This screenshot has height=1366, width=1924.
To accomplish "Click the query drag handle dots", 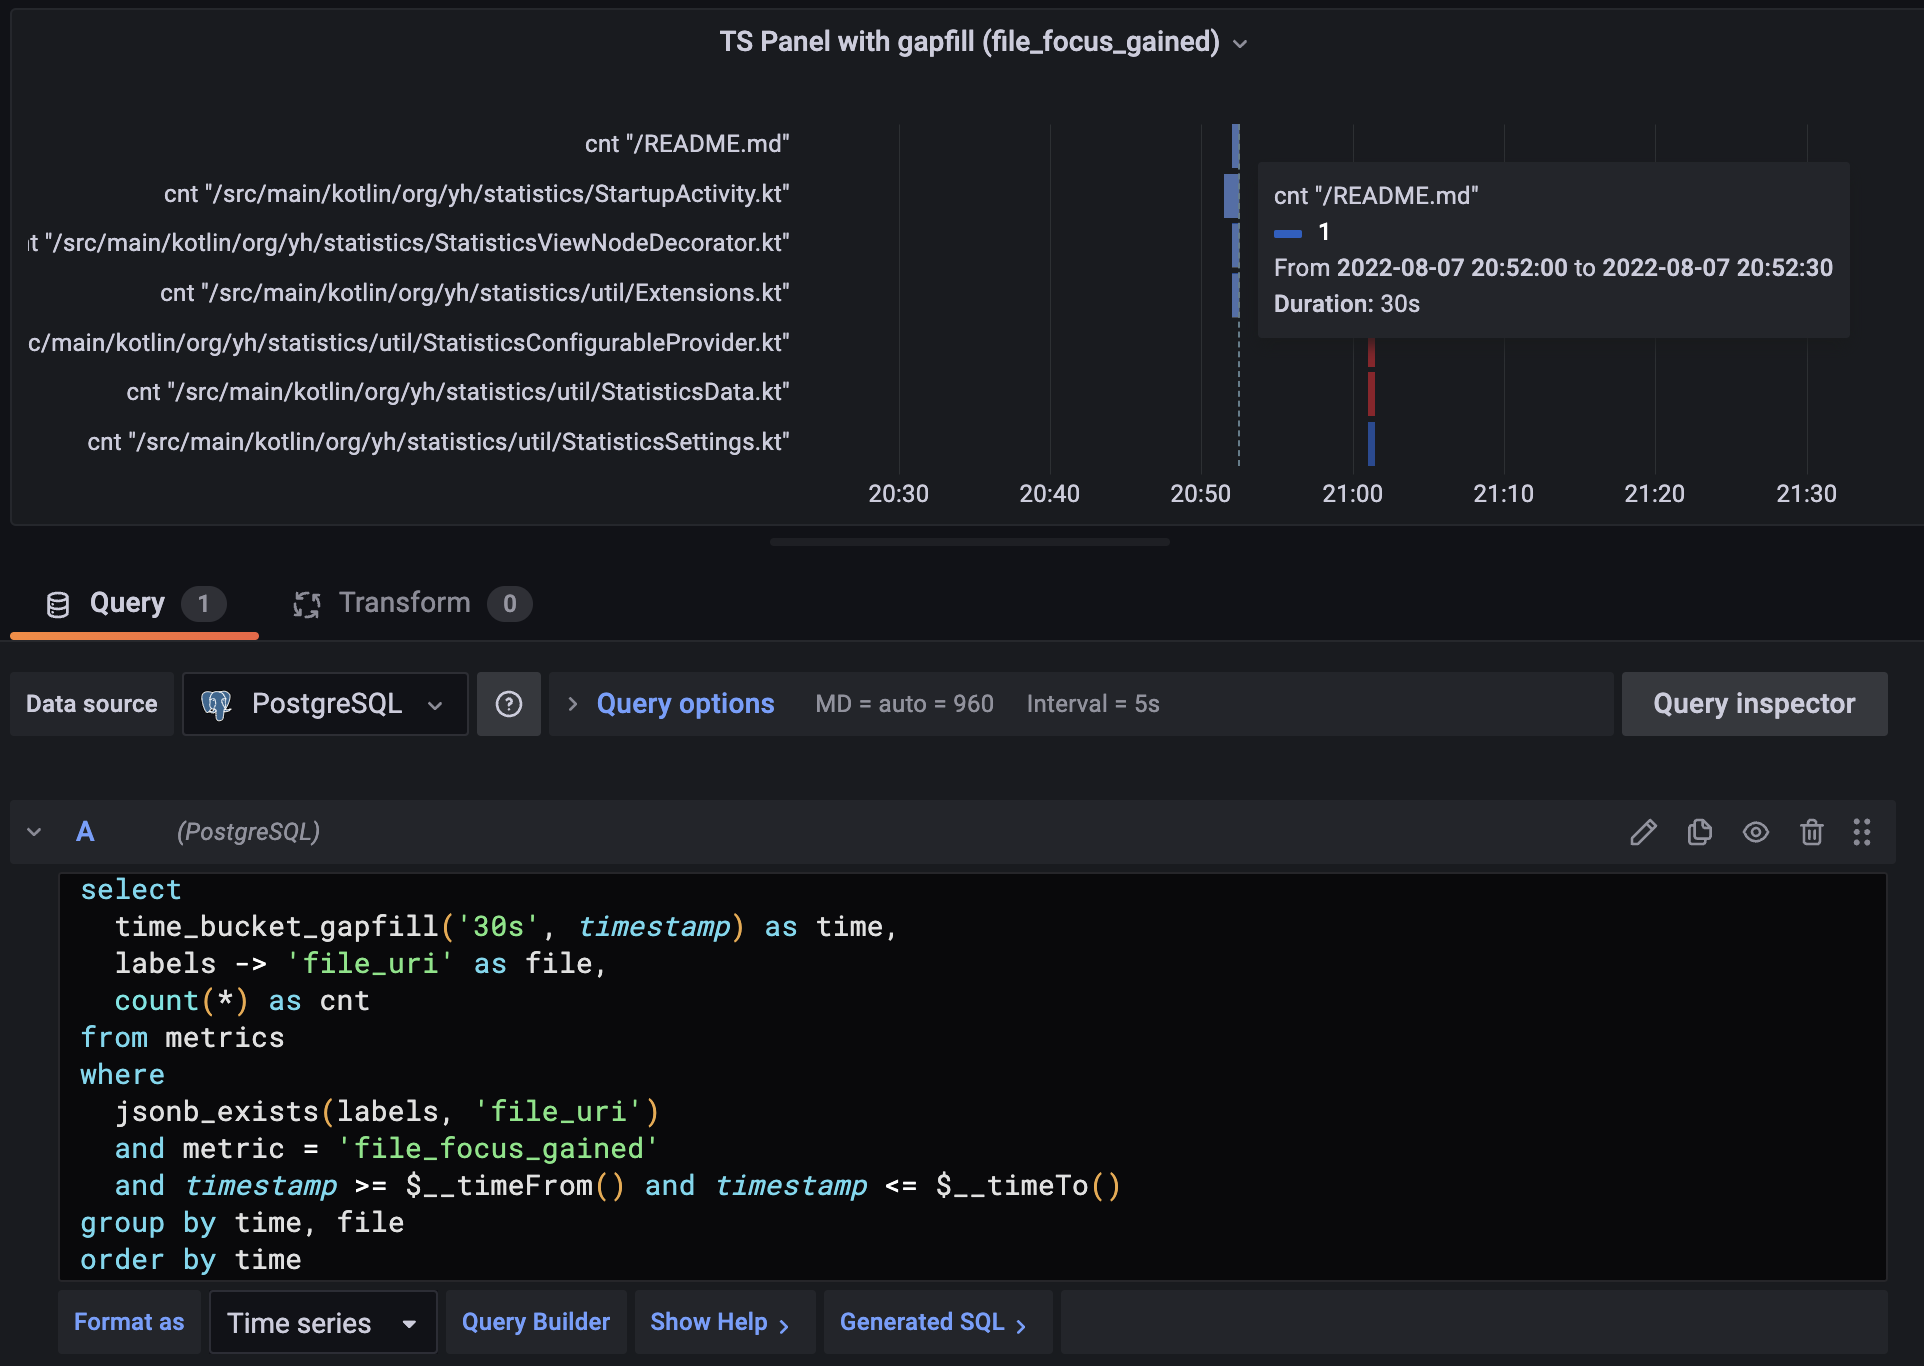I will 1861,832.
